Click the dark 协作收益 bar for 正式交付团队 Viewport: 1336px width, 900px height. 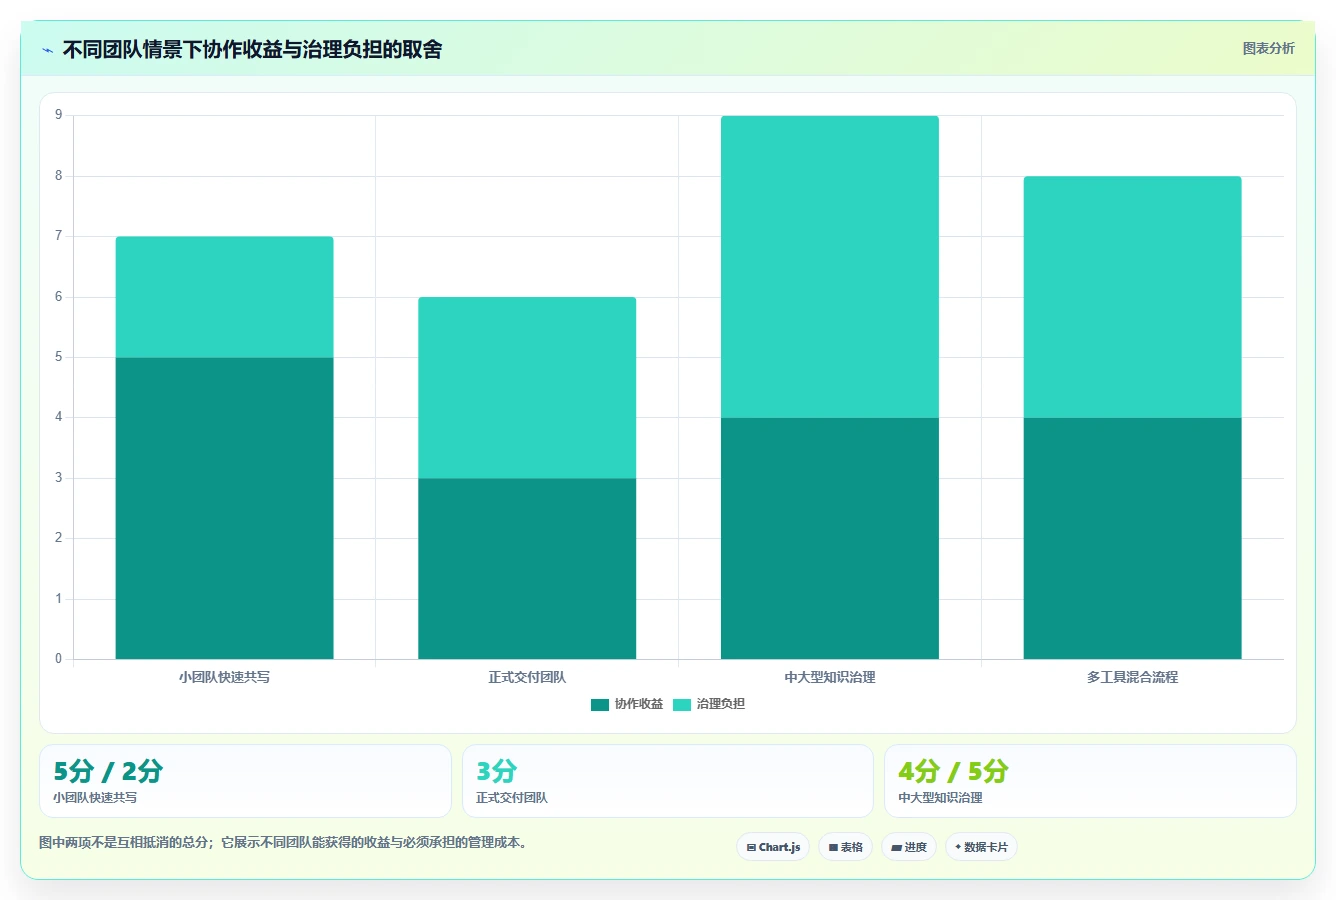click(x=527, y=569)
